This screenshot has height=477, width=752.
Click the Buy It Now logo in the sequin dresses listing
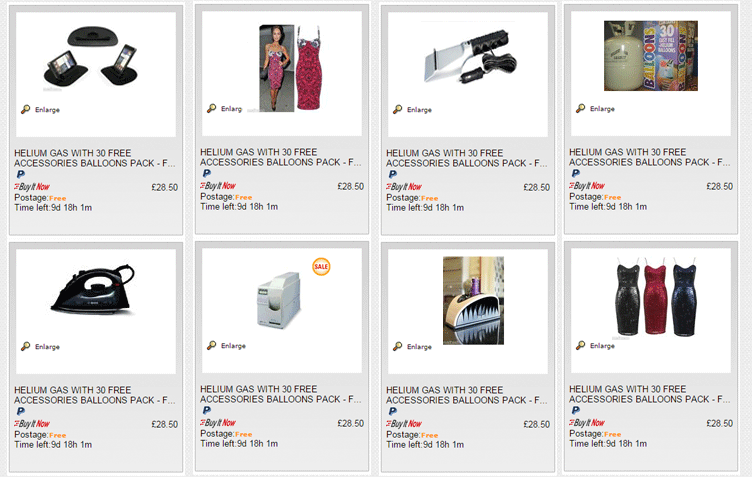tap(587, 423)
